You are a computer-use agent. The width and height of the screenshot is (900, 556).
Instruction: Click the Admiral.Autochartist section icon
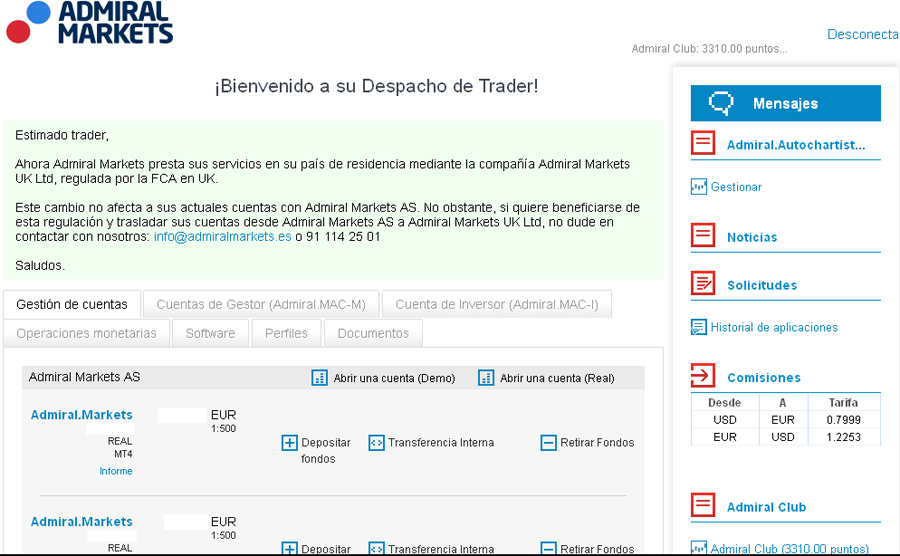coord(703,144)
